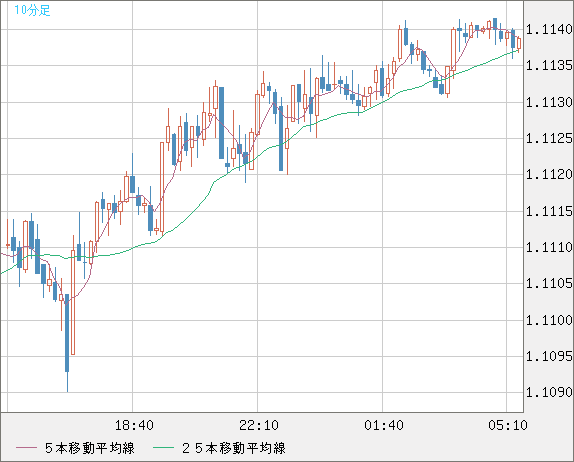Click the 1.1100 price axis label
Screen dimensions: 574x462
pyautogui.click(x=549, y=320)
